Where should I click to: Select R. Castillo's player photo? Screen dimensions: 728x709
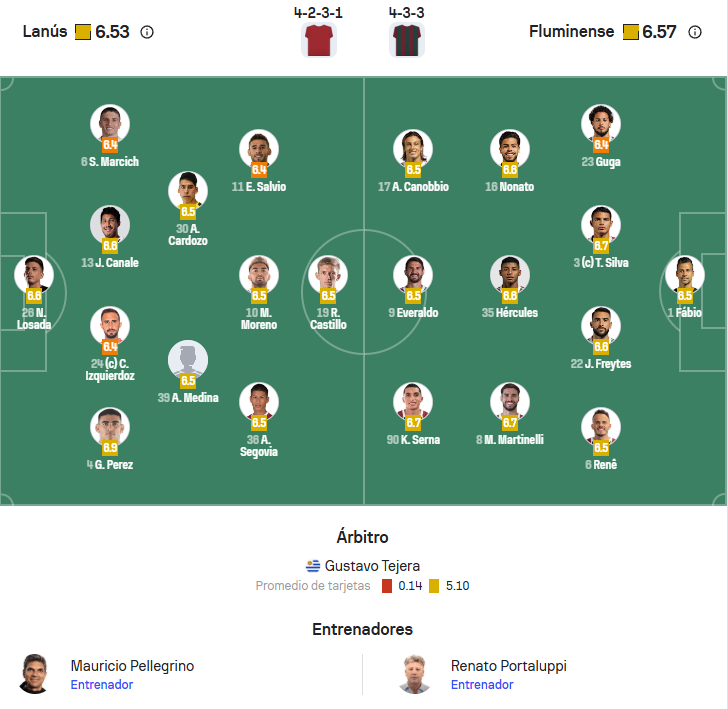click(328, 275)
